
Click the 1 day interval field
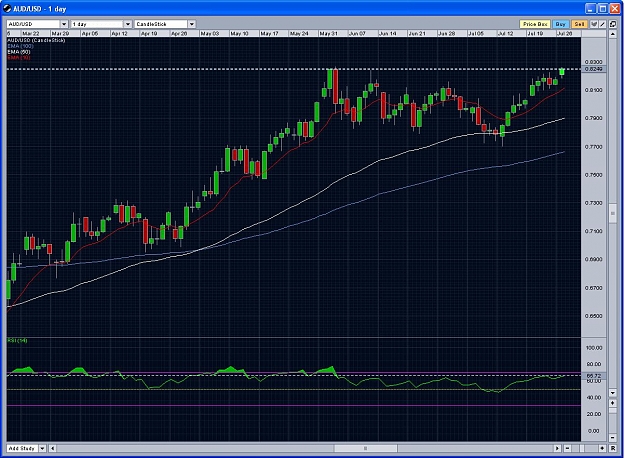pyautogui.click(x=98, y=24)
